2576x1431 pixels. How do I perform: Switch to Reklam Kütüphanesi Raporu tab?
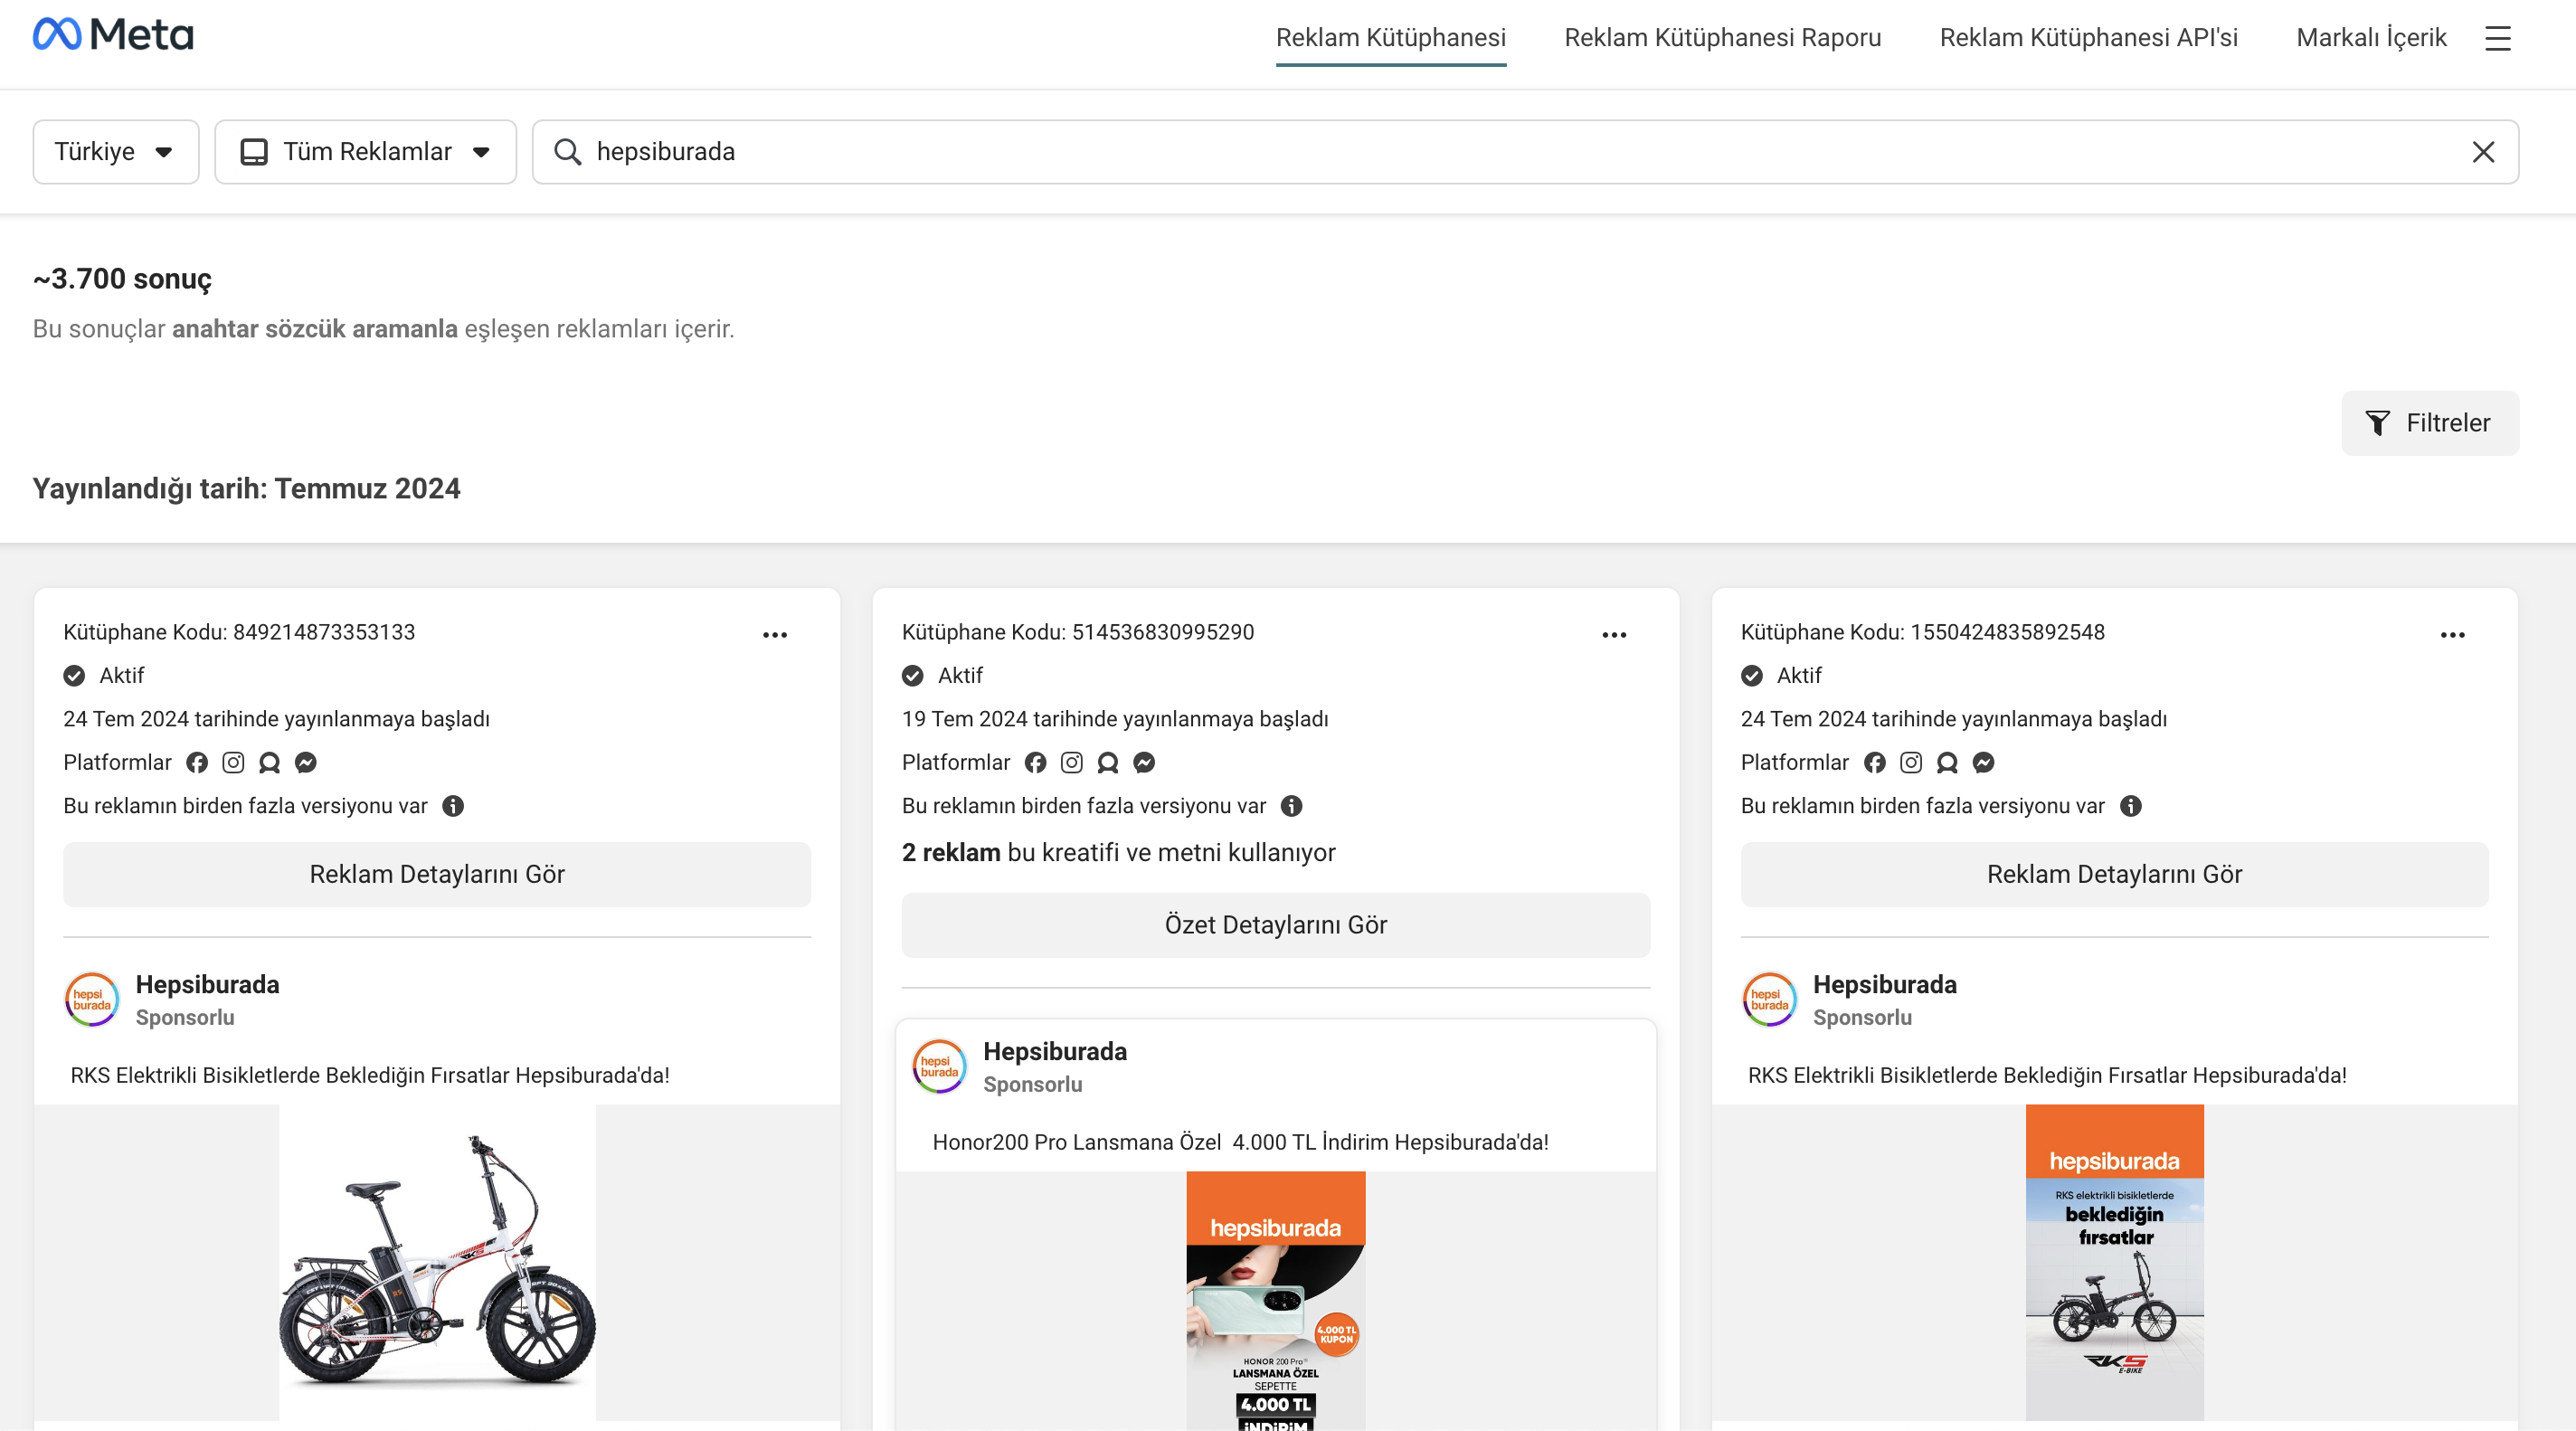pos(1722,38)
